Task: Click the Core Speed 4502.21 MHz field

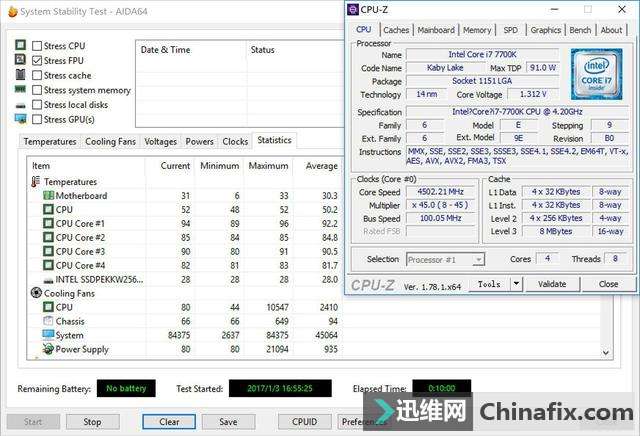Action: click(440, 191)
